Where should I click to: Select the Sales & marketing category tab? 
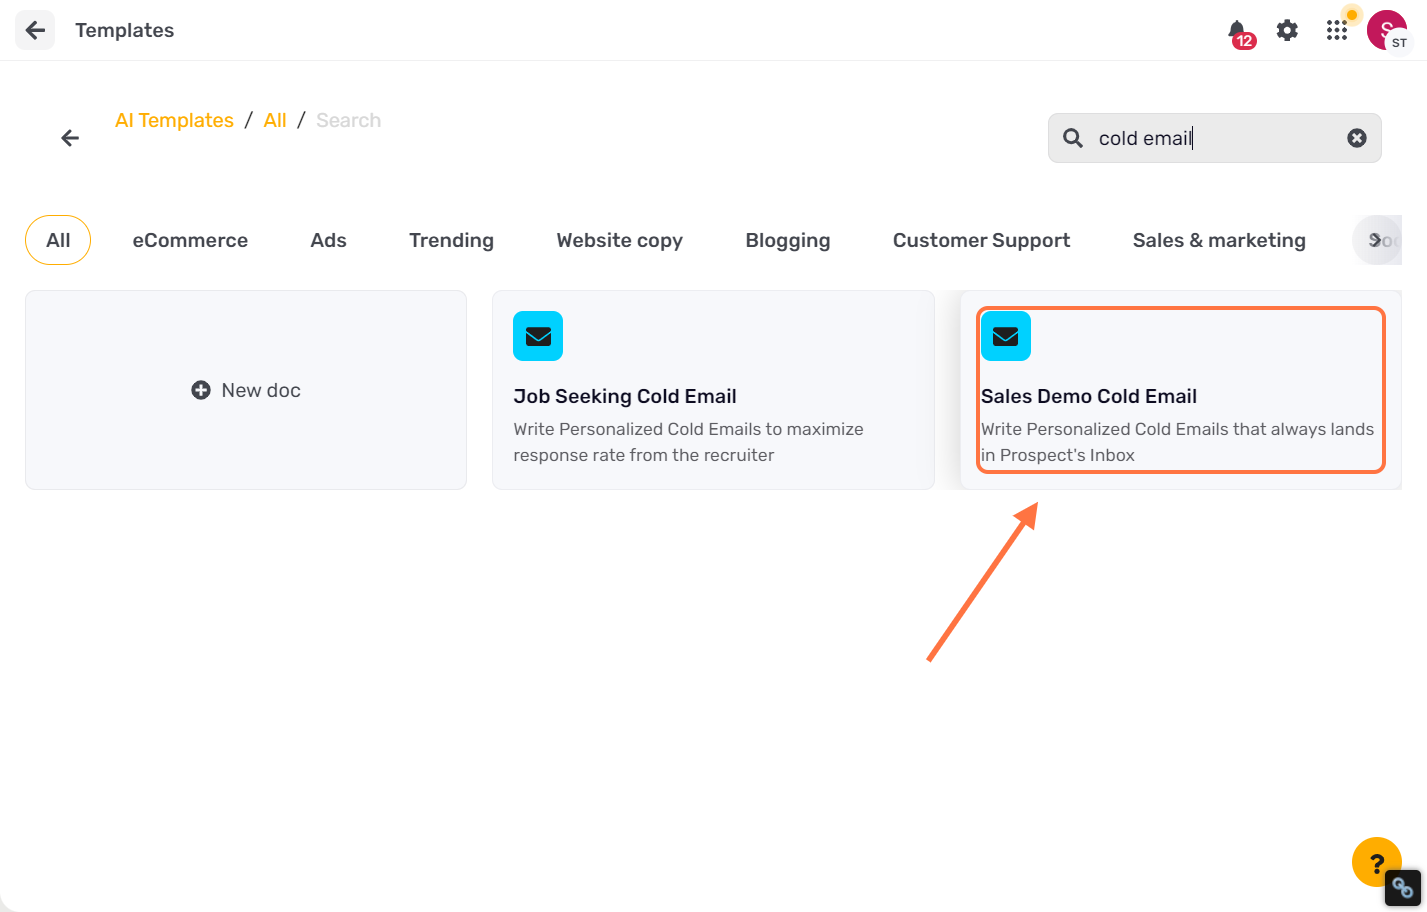tap(1219, 240)
